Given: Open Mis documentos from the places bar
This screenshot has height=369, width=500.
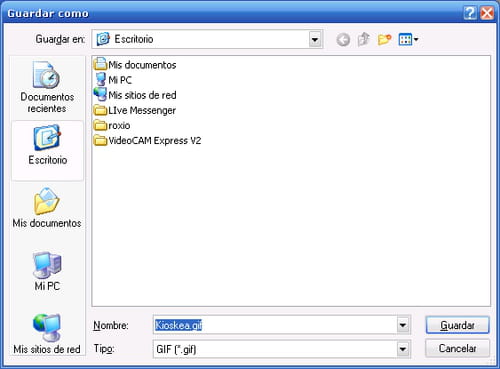Looking at the screenshot, I should click(47, 208).
